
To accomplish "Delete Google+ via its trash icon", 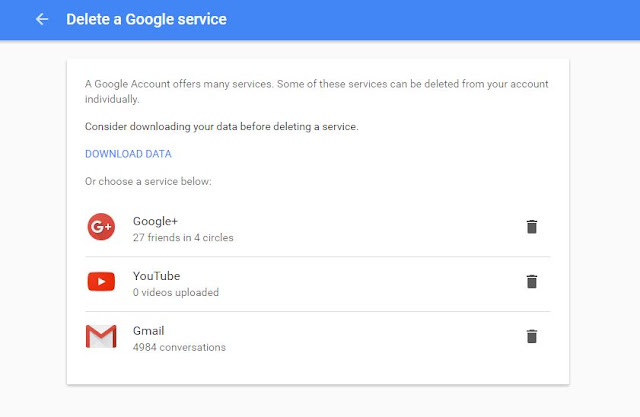I will click(531, 226).
